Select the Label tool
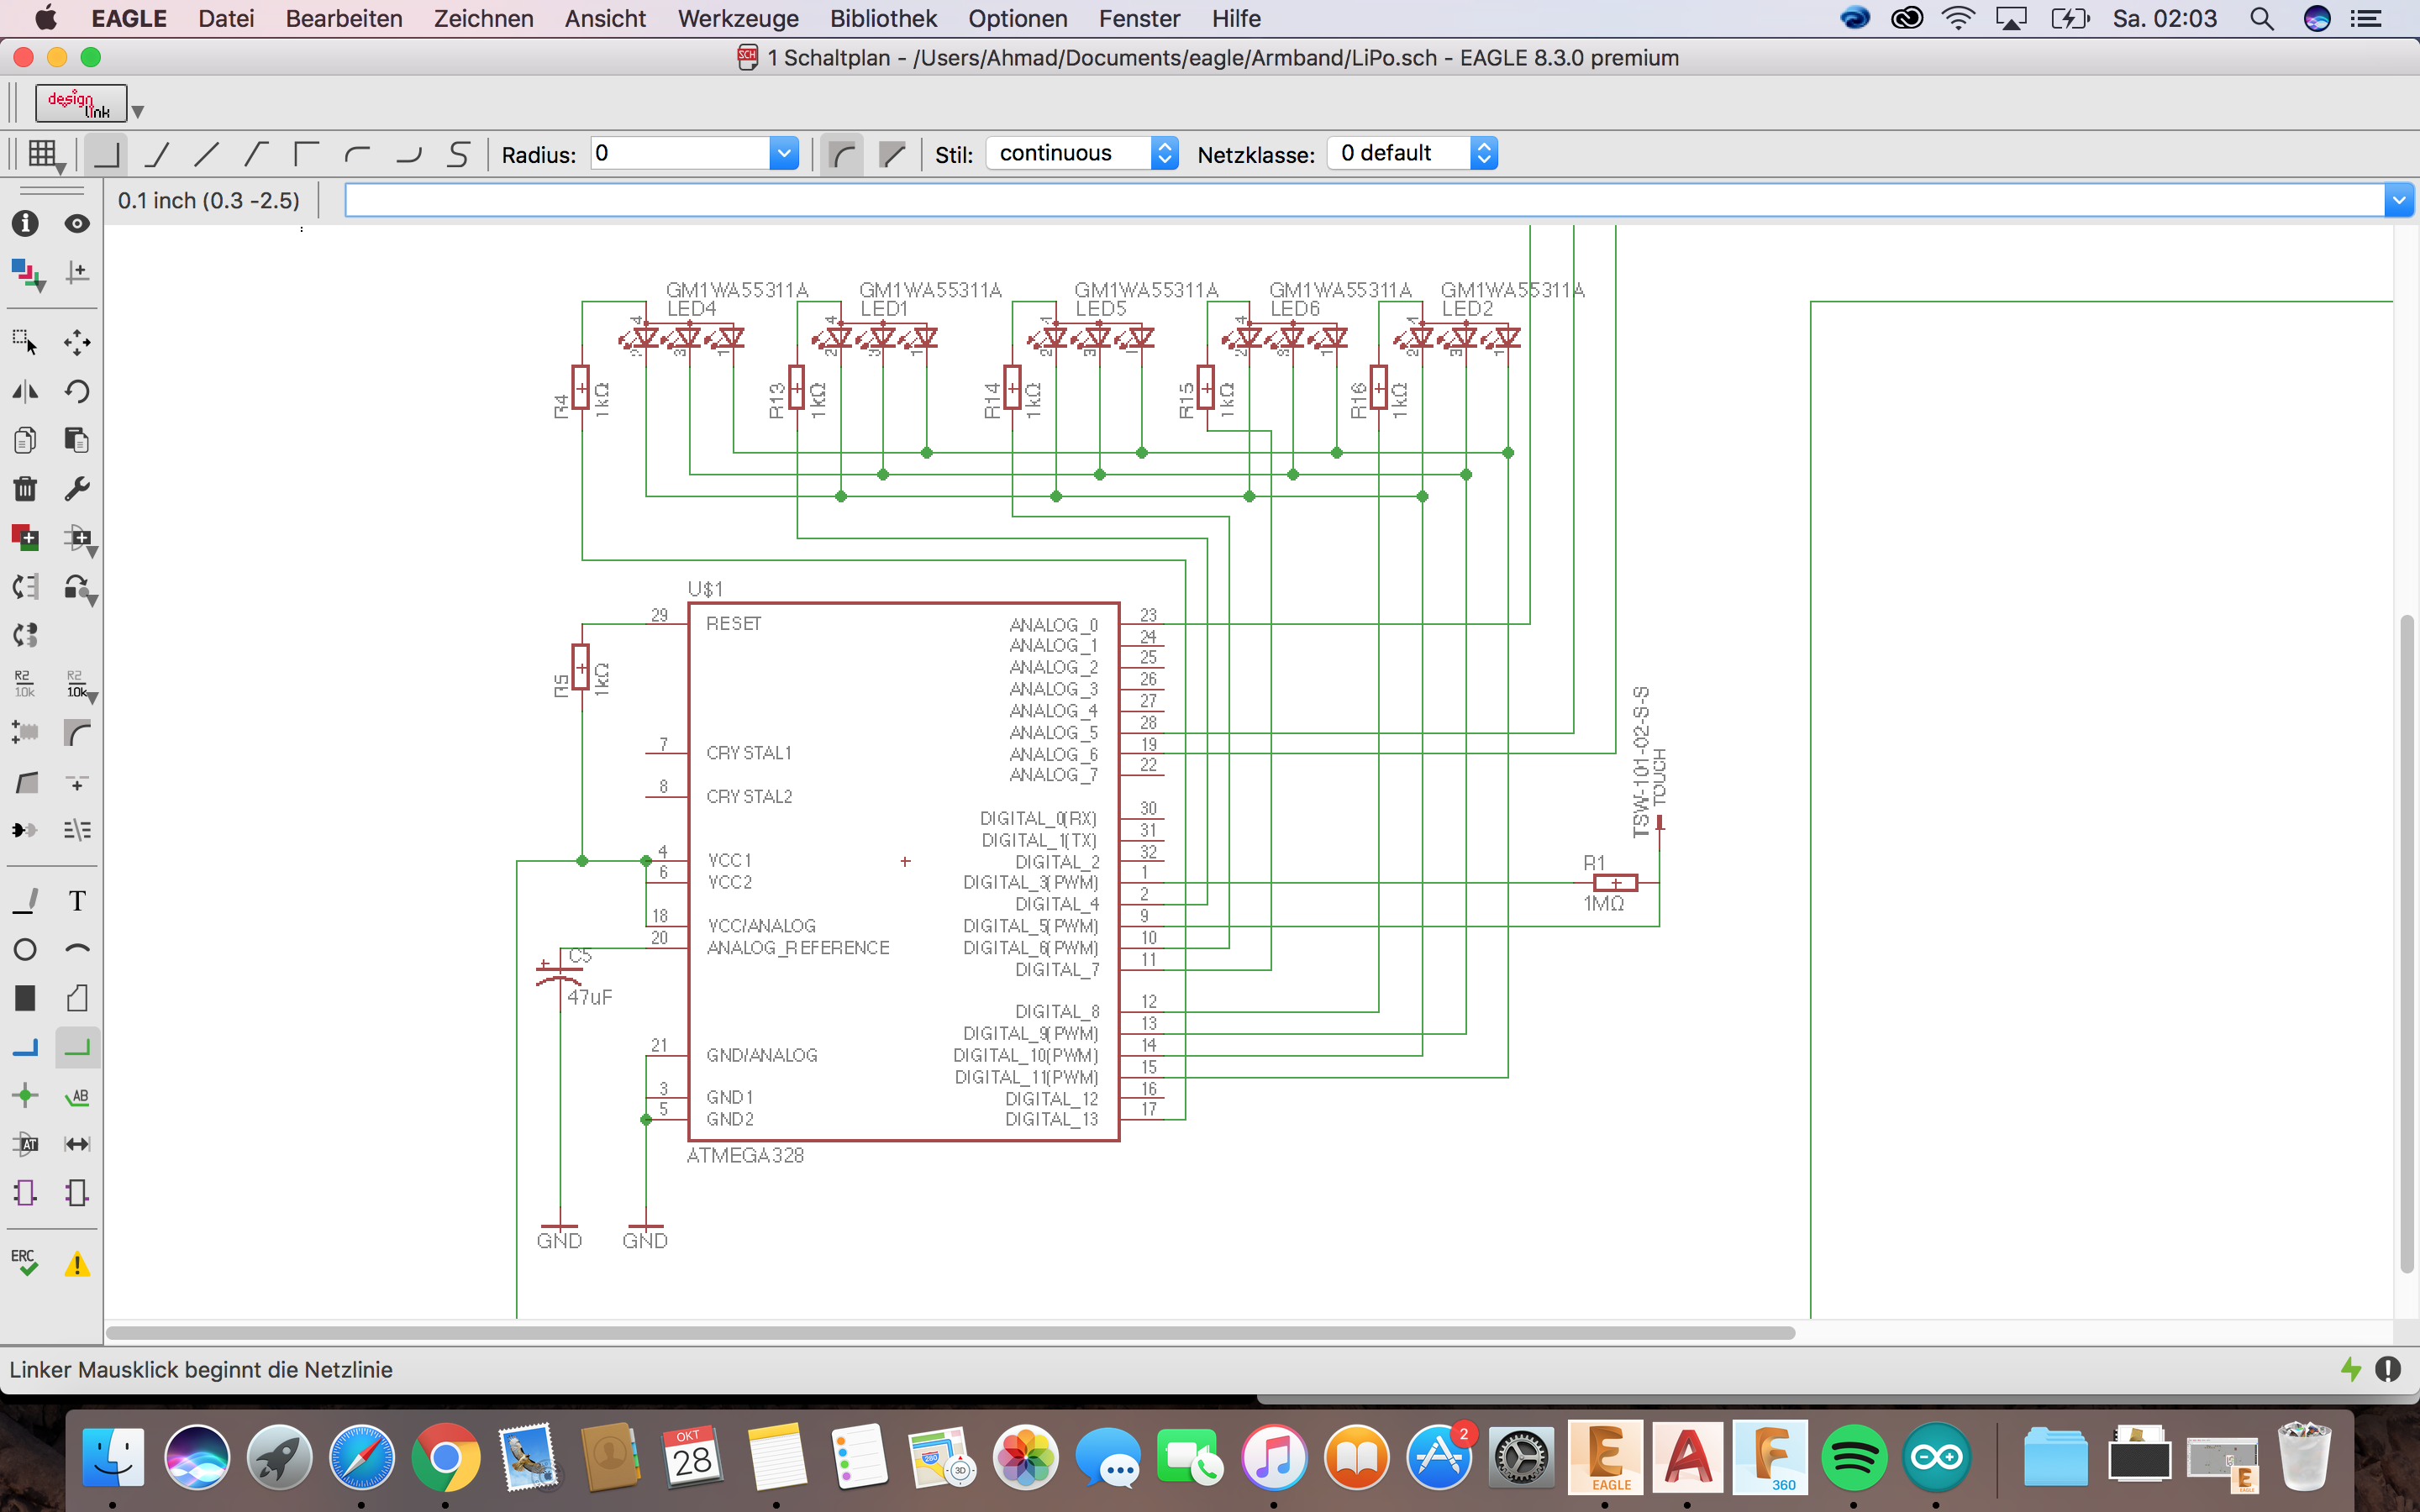Image resolution: width=2420 pixels, height=1512 pixels. (x=77, y=1096)
